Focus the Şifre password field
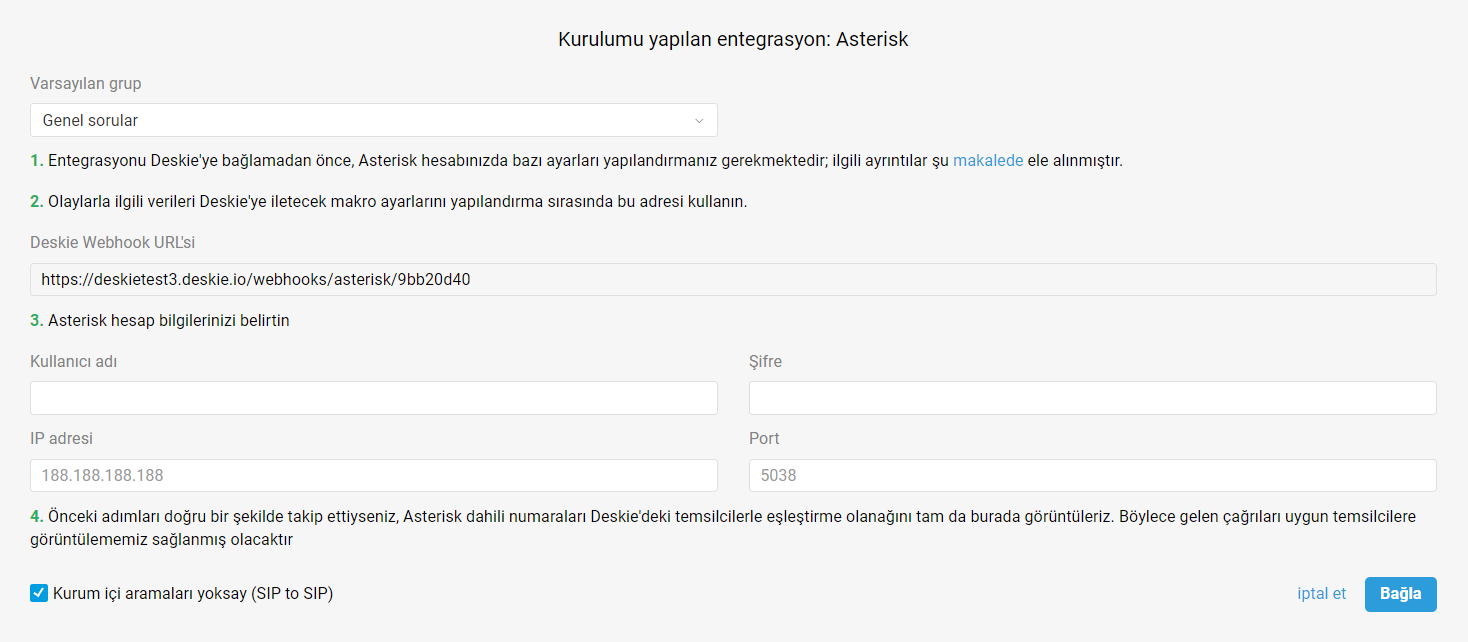The width and height of the screenshot is (1468, 642). (1093, 398)
